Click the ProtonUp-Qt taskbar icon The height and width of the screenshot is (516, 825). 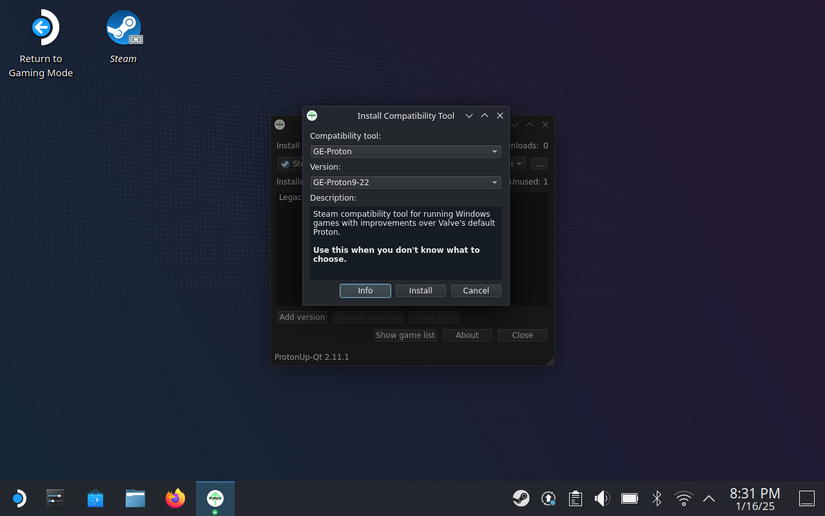pos(215,498)
